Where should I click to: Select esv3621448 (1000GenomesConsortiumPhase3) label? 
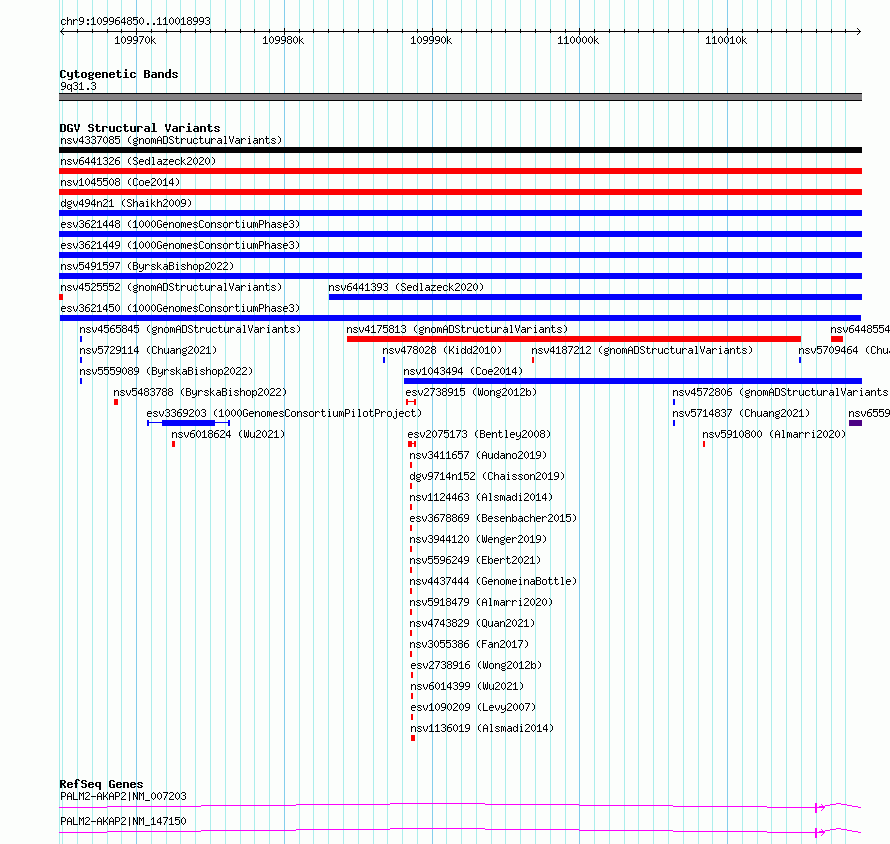[x=180, y=224]
